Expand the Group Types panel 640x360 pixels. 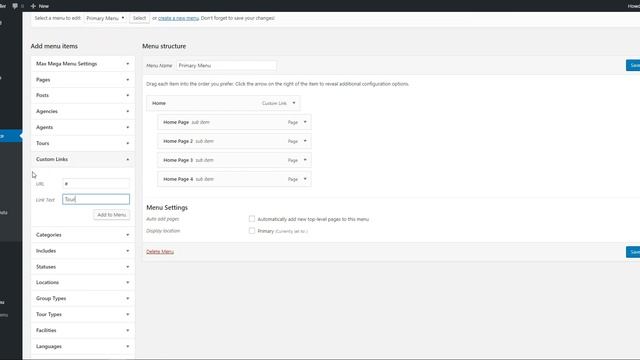(83, 298)
